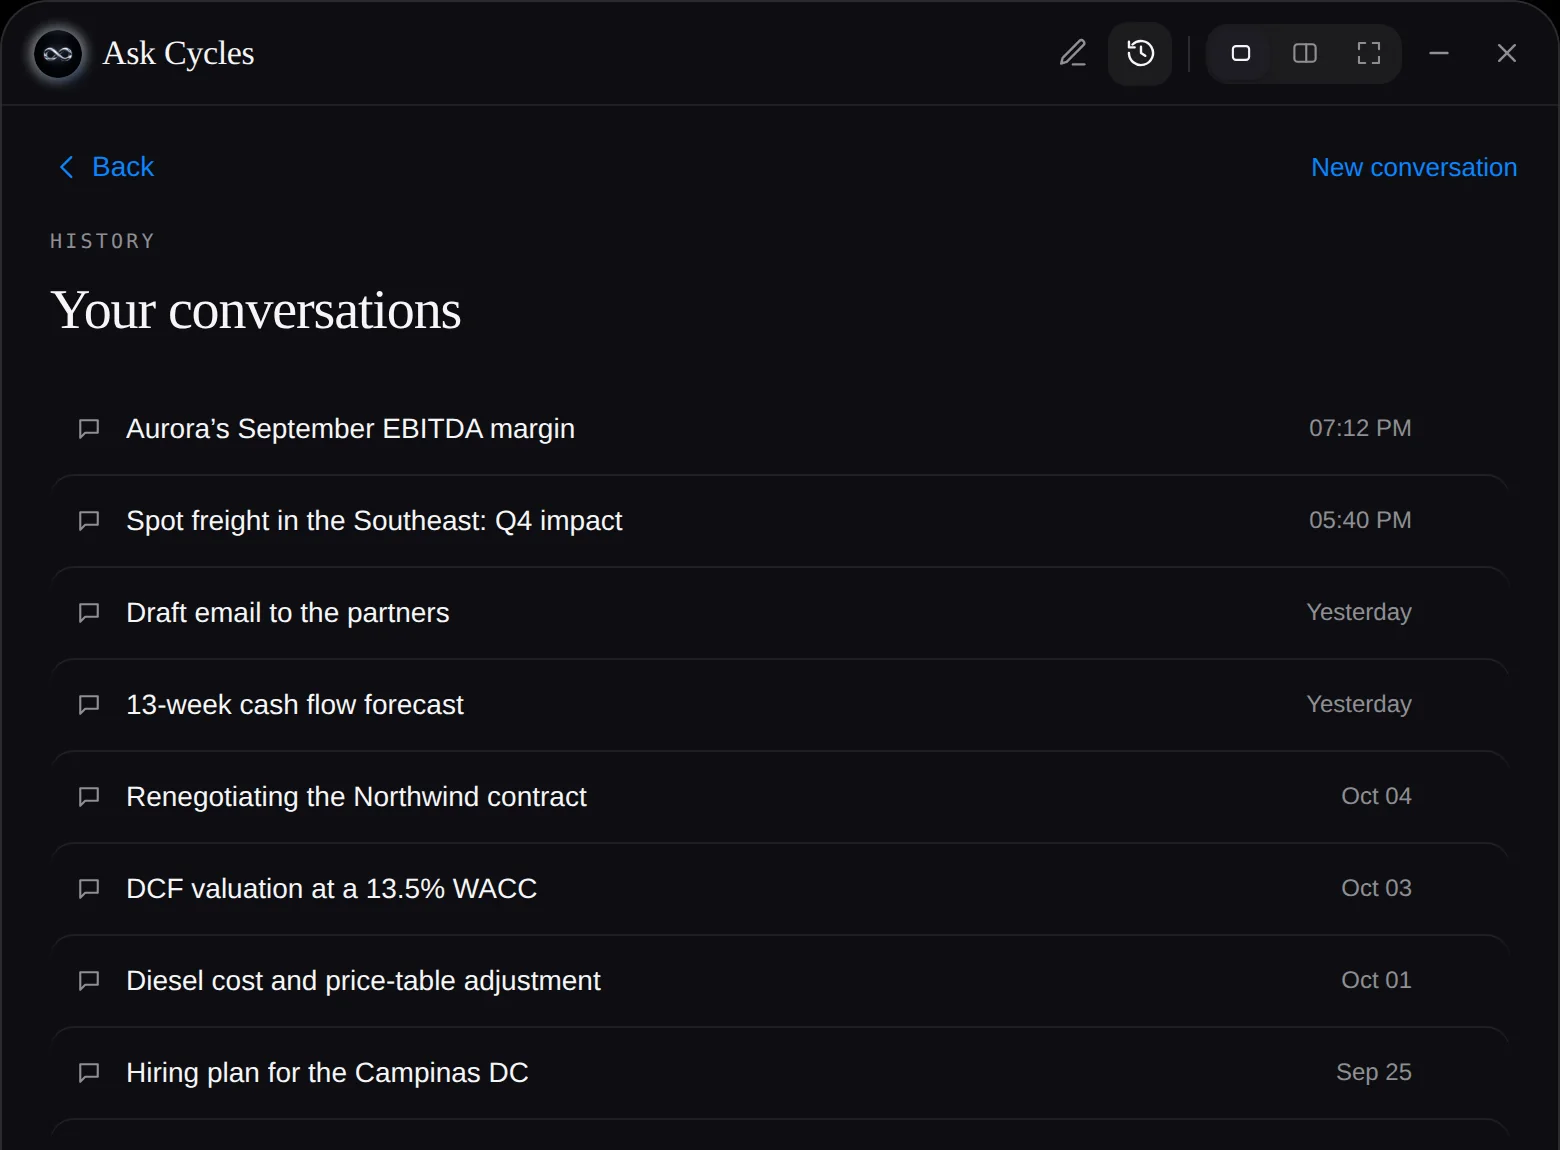
Task: Start a New conversation
Action: (x=1414, y=167)
